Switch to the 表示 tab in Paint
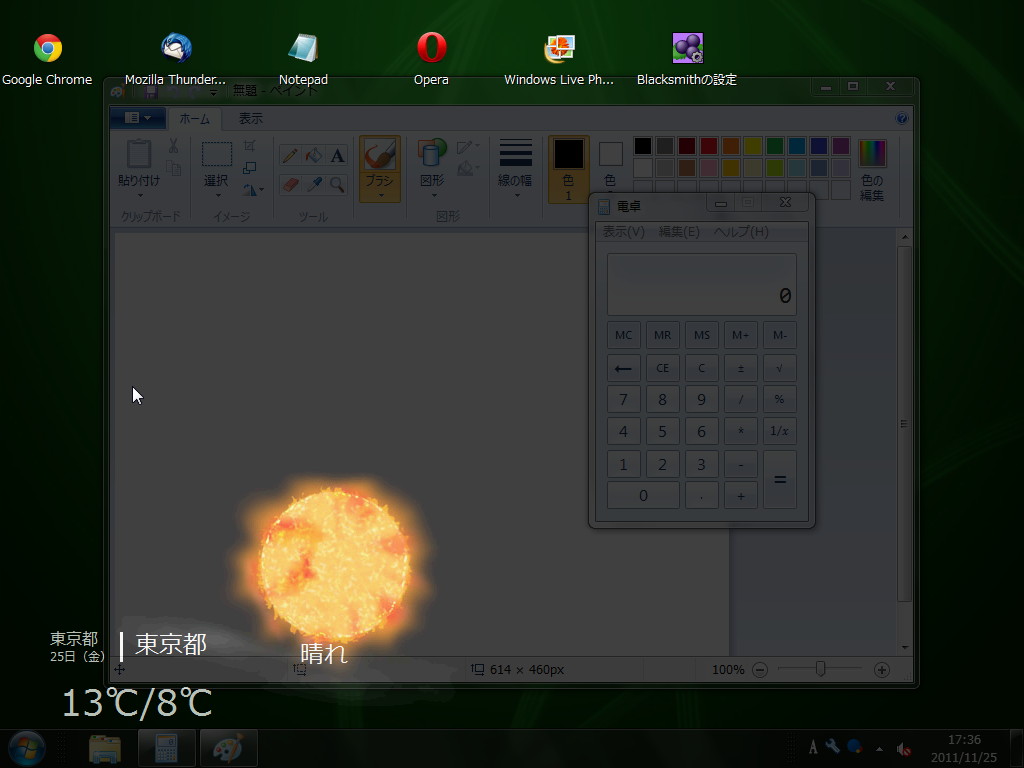This screenshot has height=768, width=1024. 250,118
